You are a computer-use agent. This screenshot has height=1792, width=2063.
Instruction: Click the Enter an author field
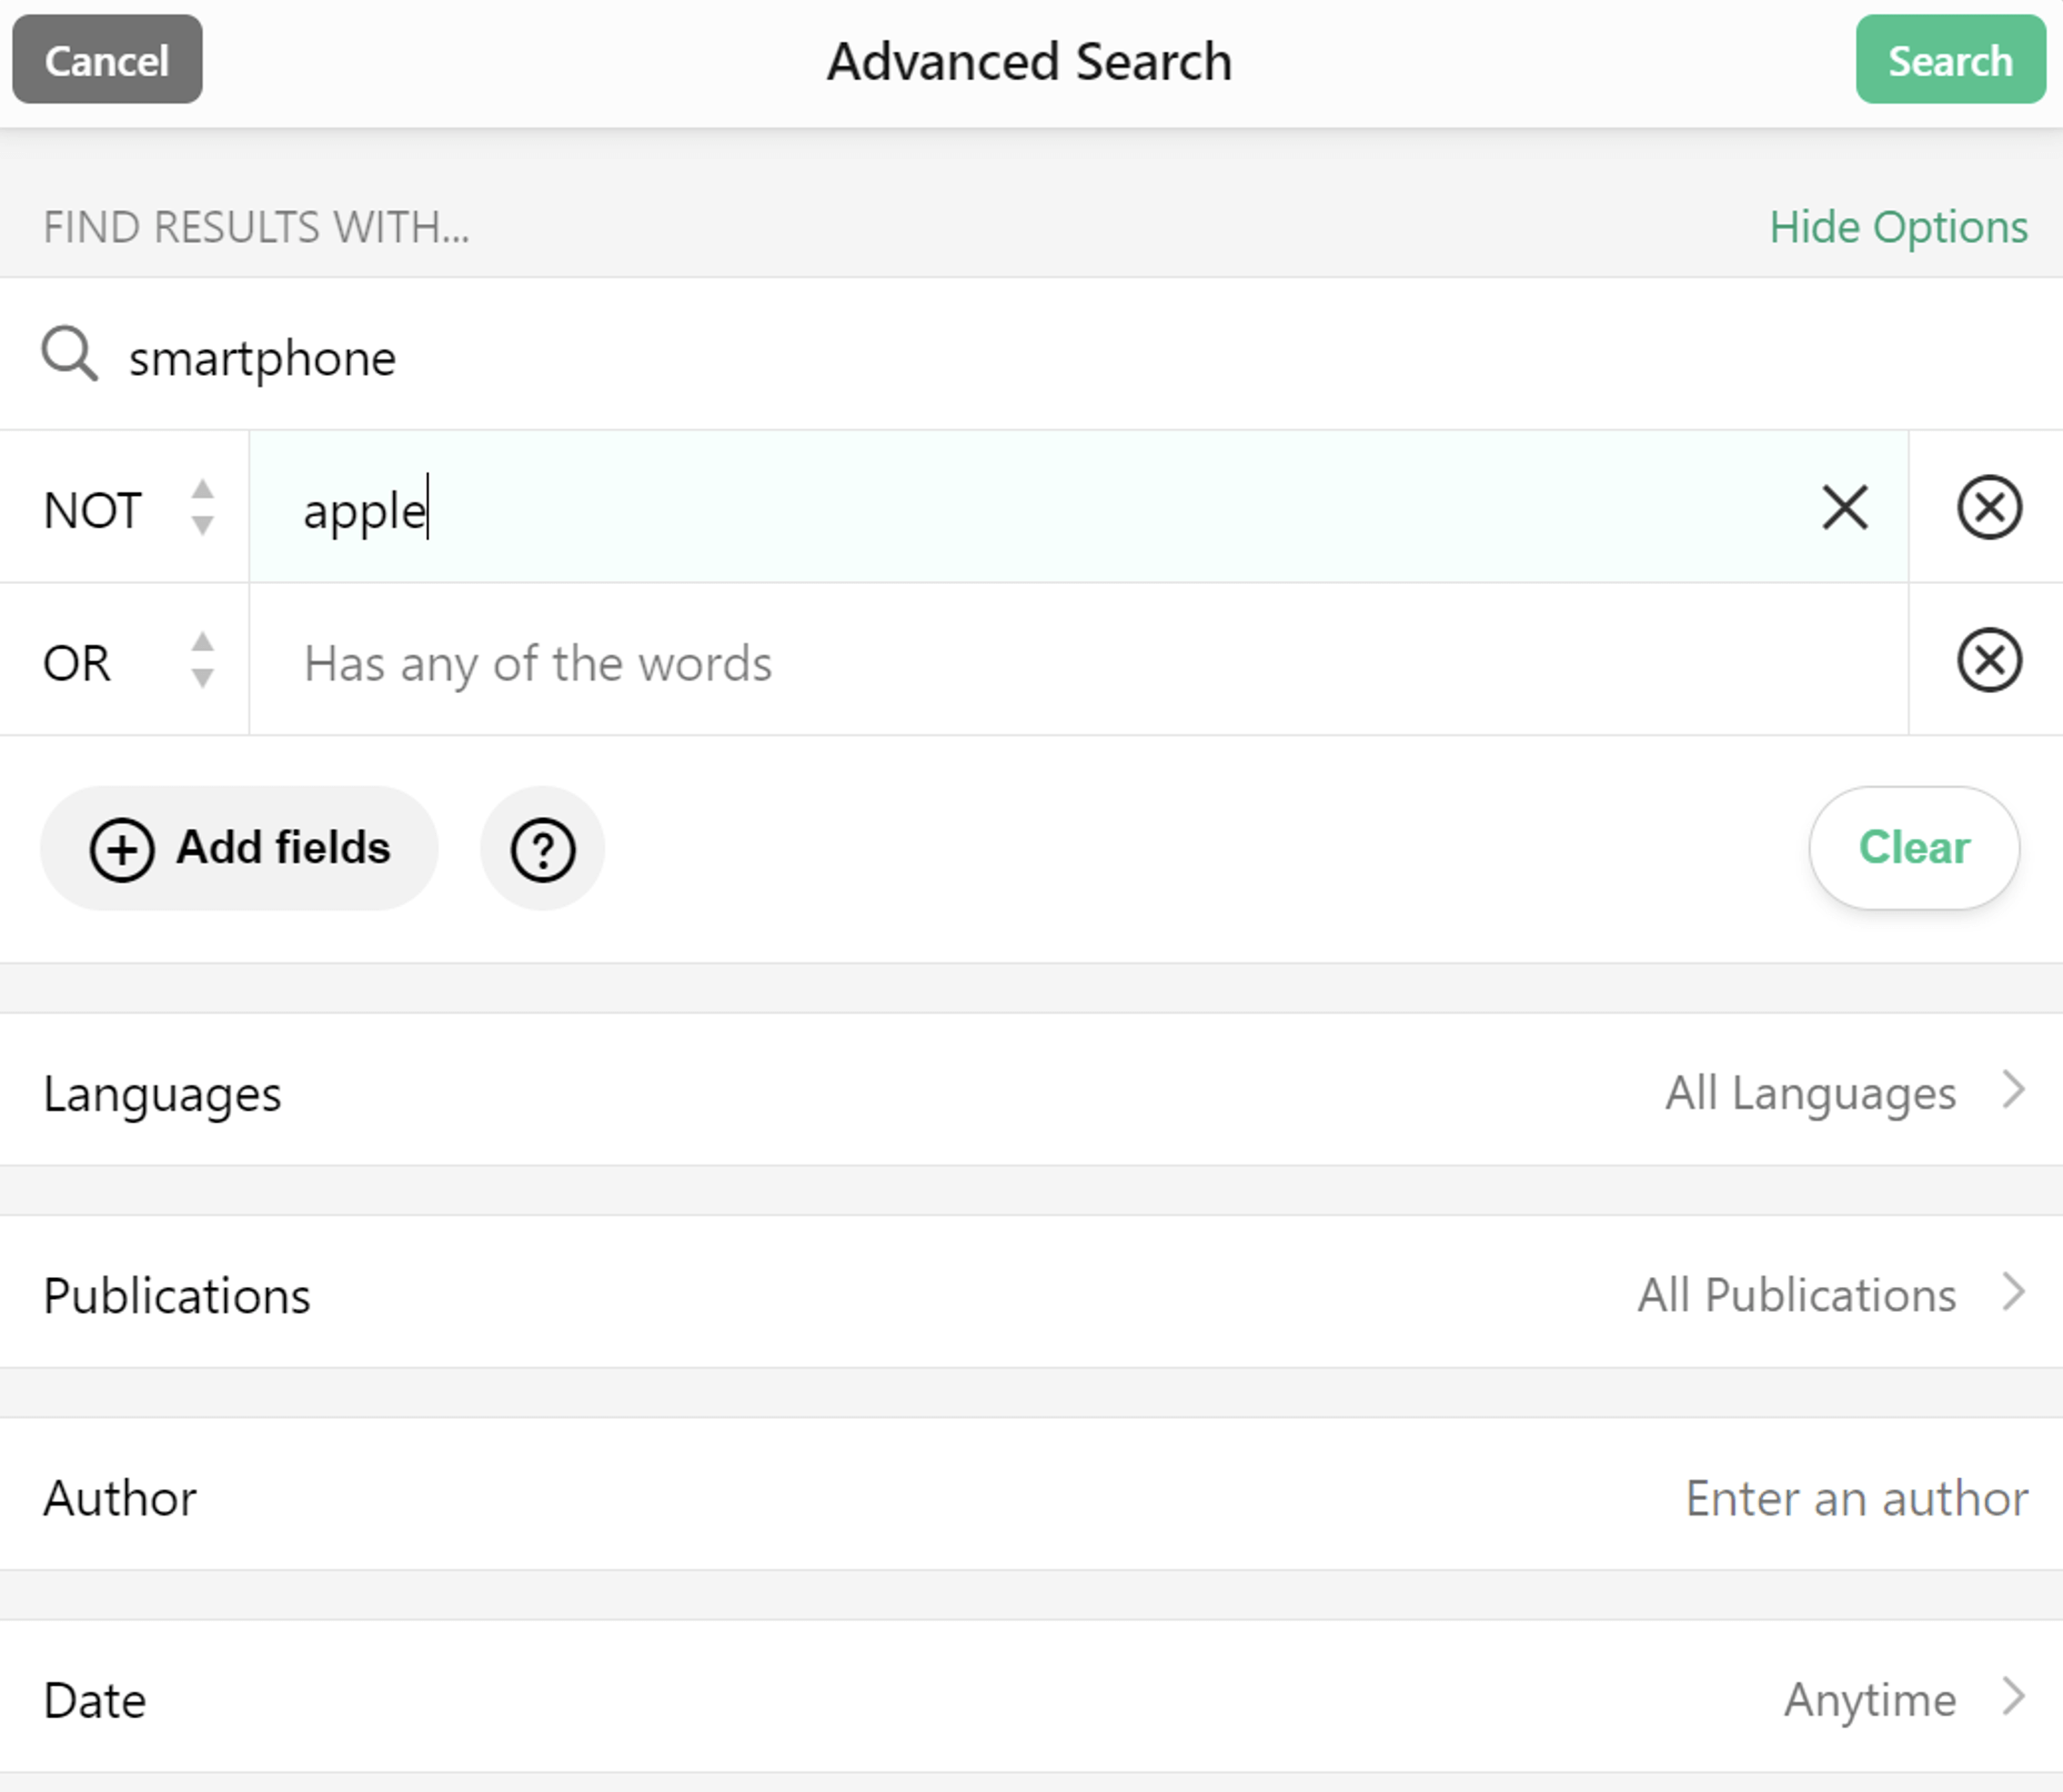pos(1856,1497)
